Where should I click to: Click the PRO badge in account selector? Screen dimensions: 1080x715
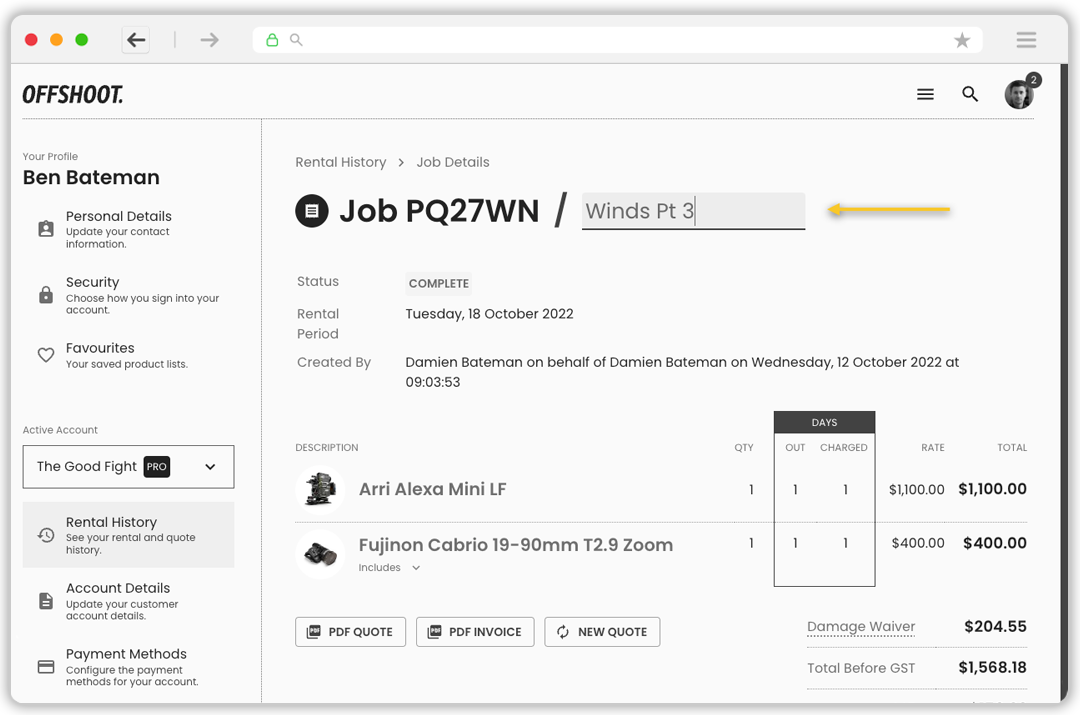click(x=156, y=467)
